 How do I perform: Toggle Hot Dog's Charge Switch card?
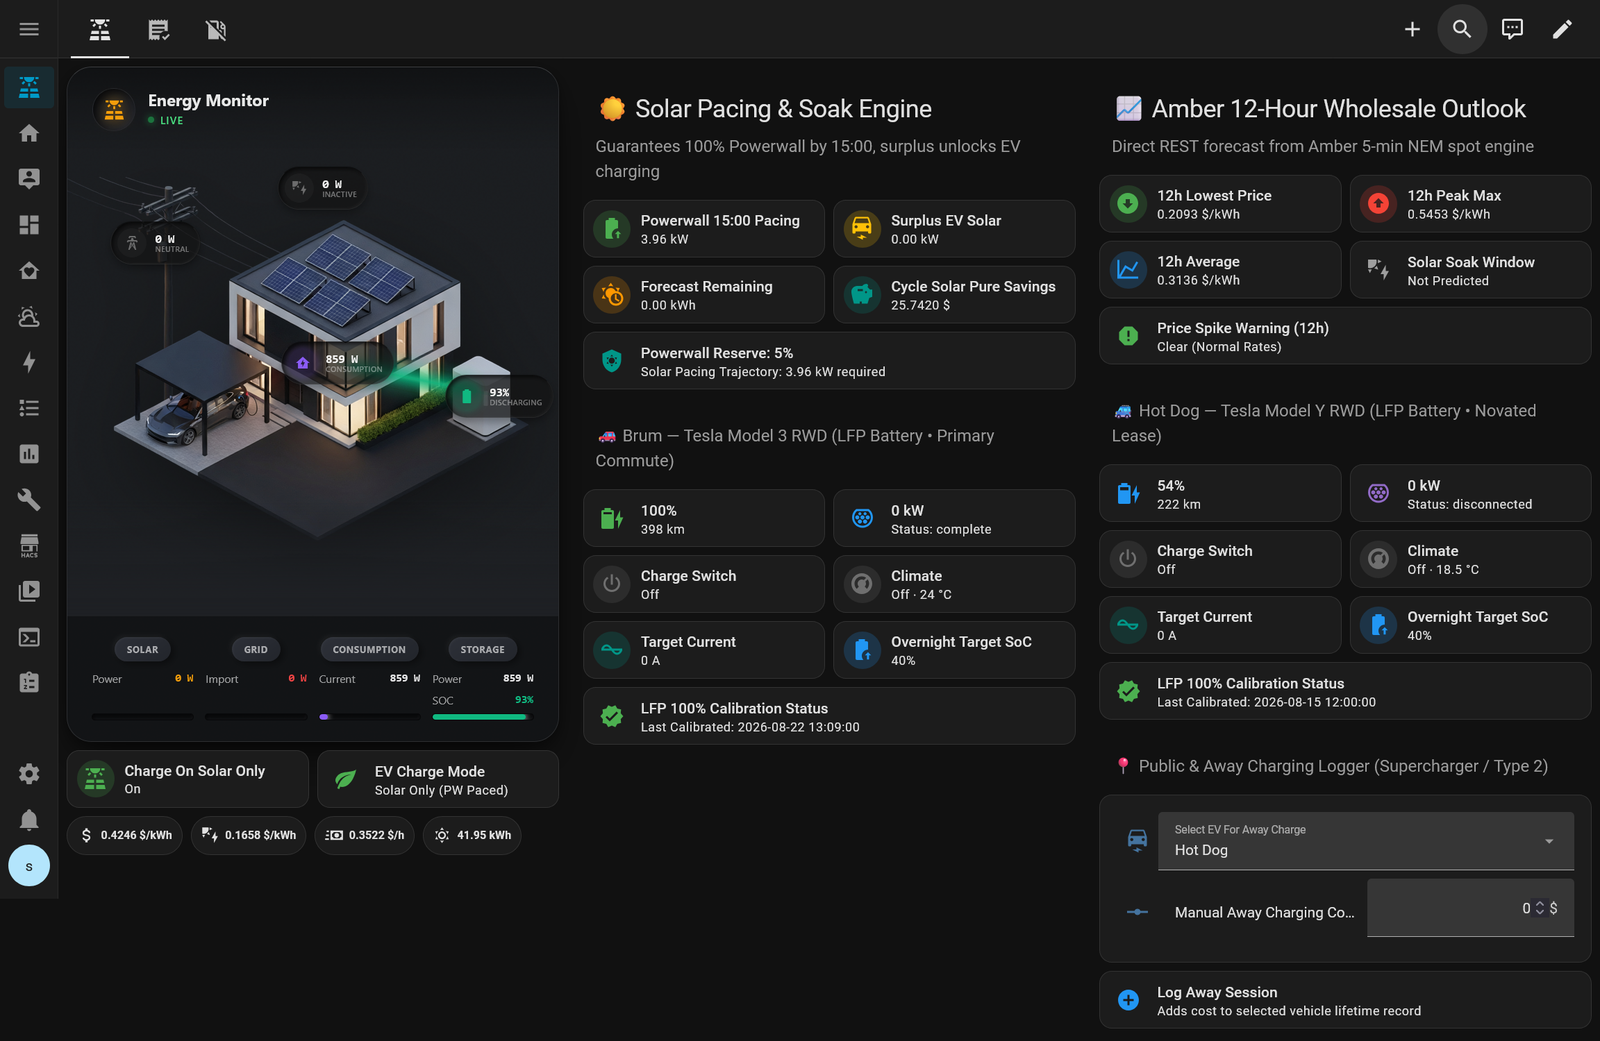(x=1220, y=559)
